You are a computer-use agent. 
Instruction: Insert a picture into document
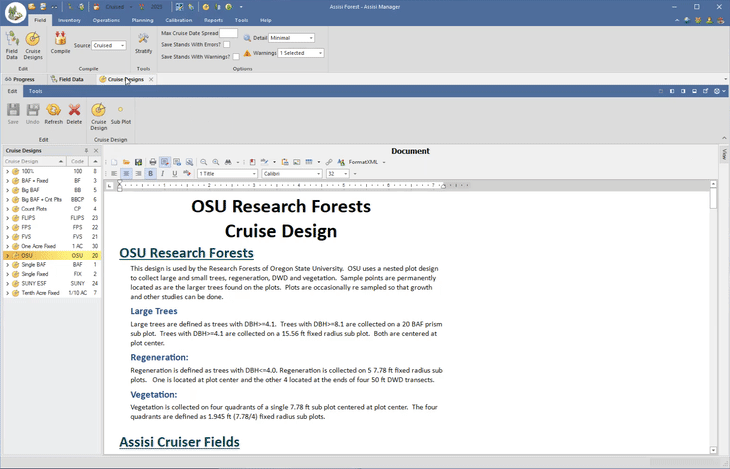point(297,162)
